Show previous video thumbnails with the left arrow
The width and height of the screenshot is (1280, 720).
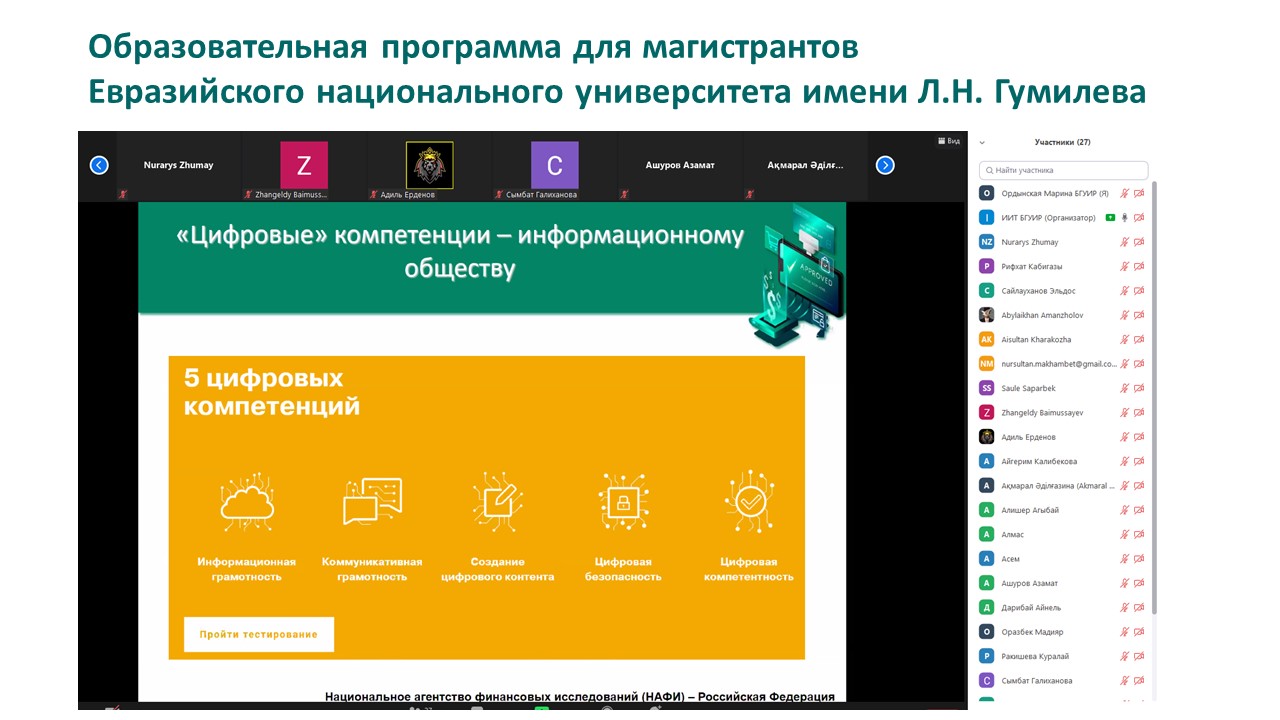point(99,165)
